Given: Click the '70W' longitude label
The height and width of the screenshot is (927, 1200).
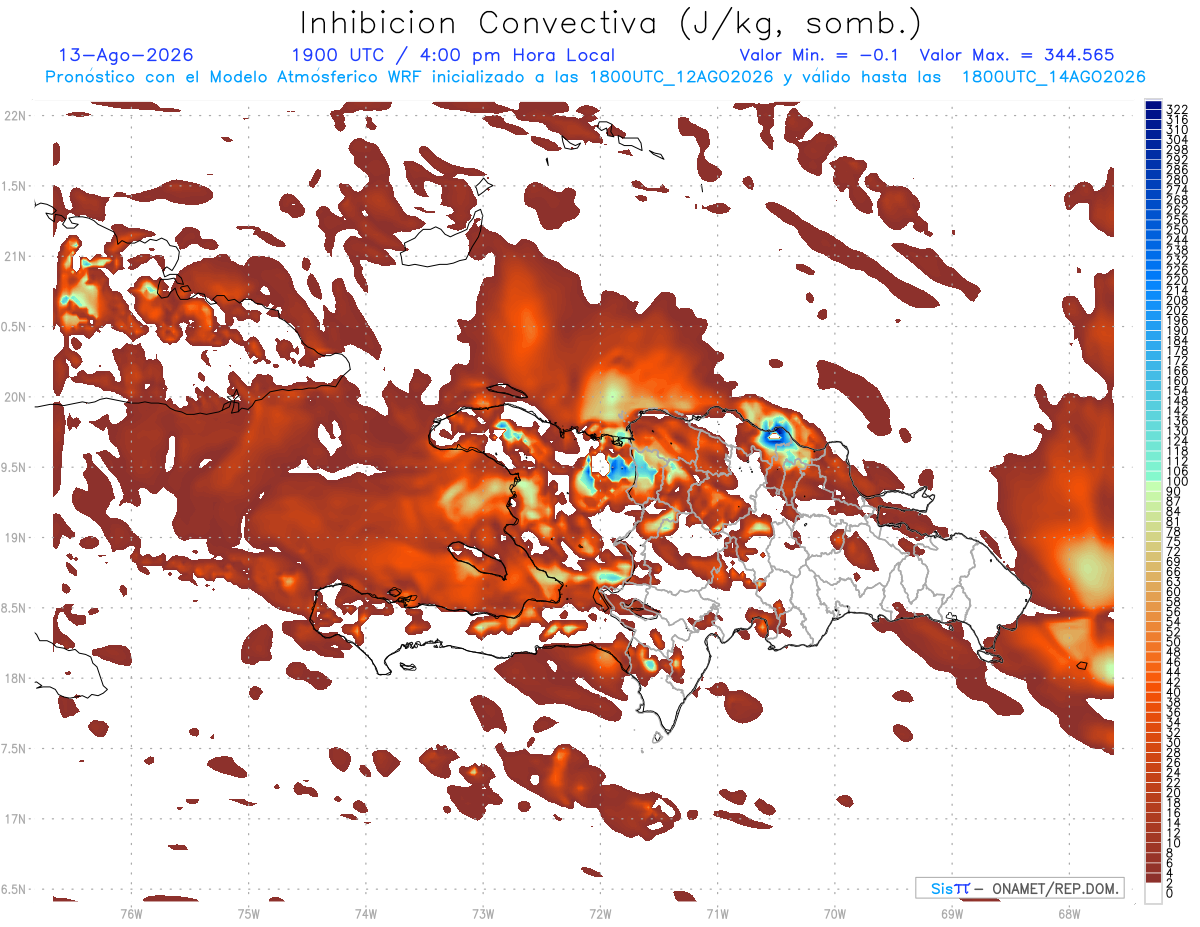Looking at the screenshot, I should [x=834, y=914].
